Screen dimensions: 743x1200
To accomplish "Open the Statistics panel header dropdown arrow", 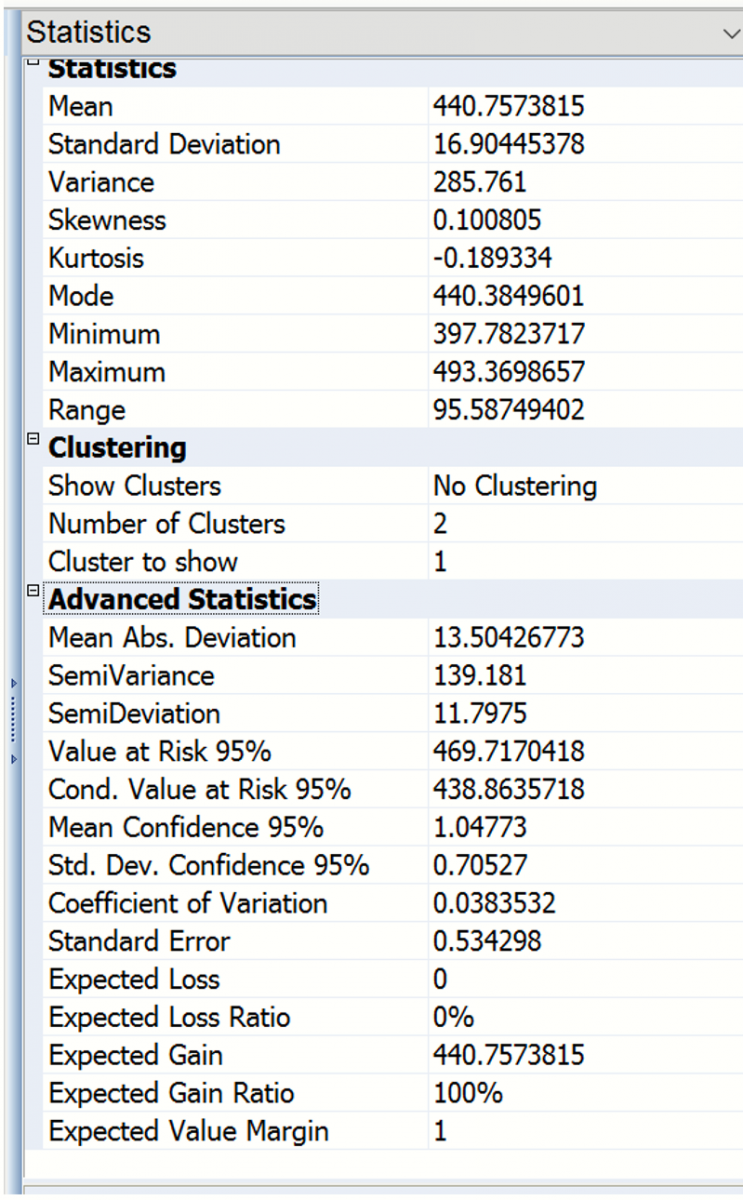I will pyautogui.click(x=732, y=33).
